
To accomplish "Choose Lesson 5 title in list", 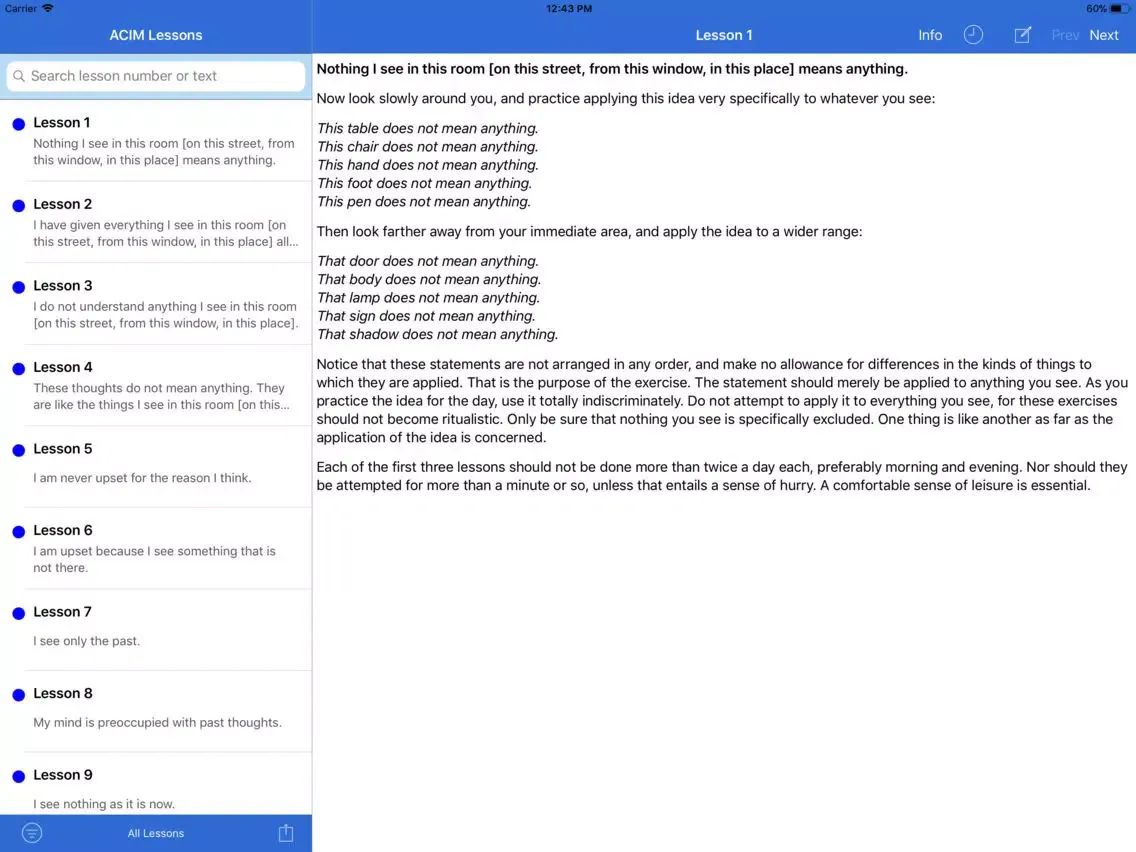I will [x=62, y=448].
